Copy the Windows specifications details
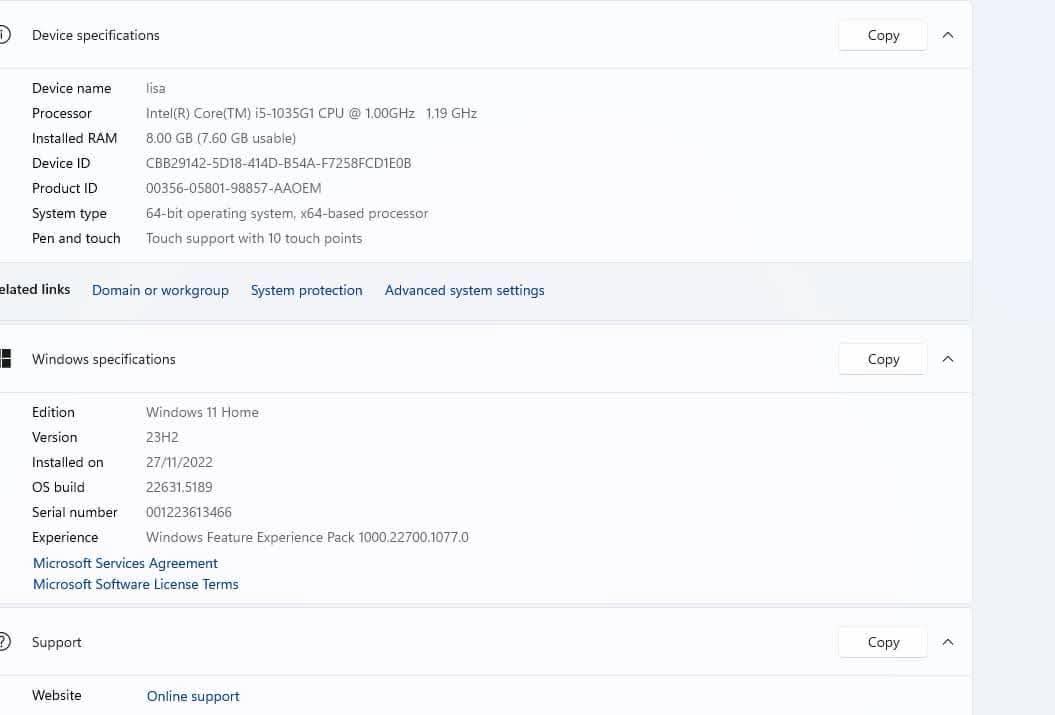The image size is (1055, 715). 883,359
